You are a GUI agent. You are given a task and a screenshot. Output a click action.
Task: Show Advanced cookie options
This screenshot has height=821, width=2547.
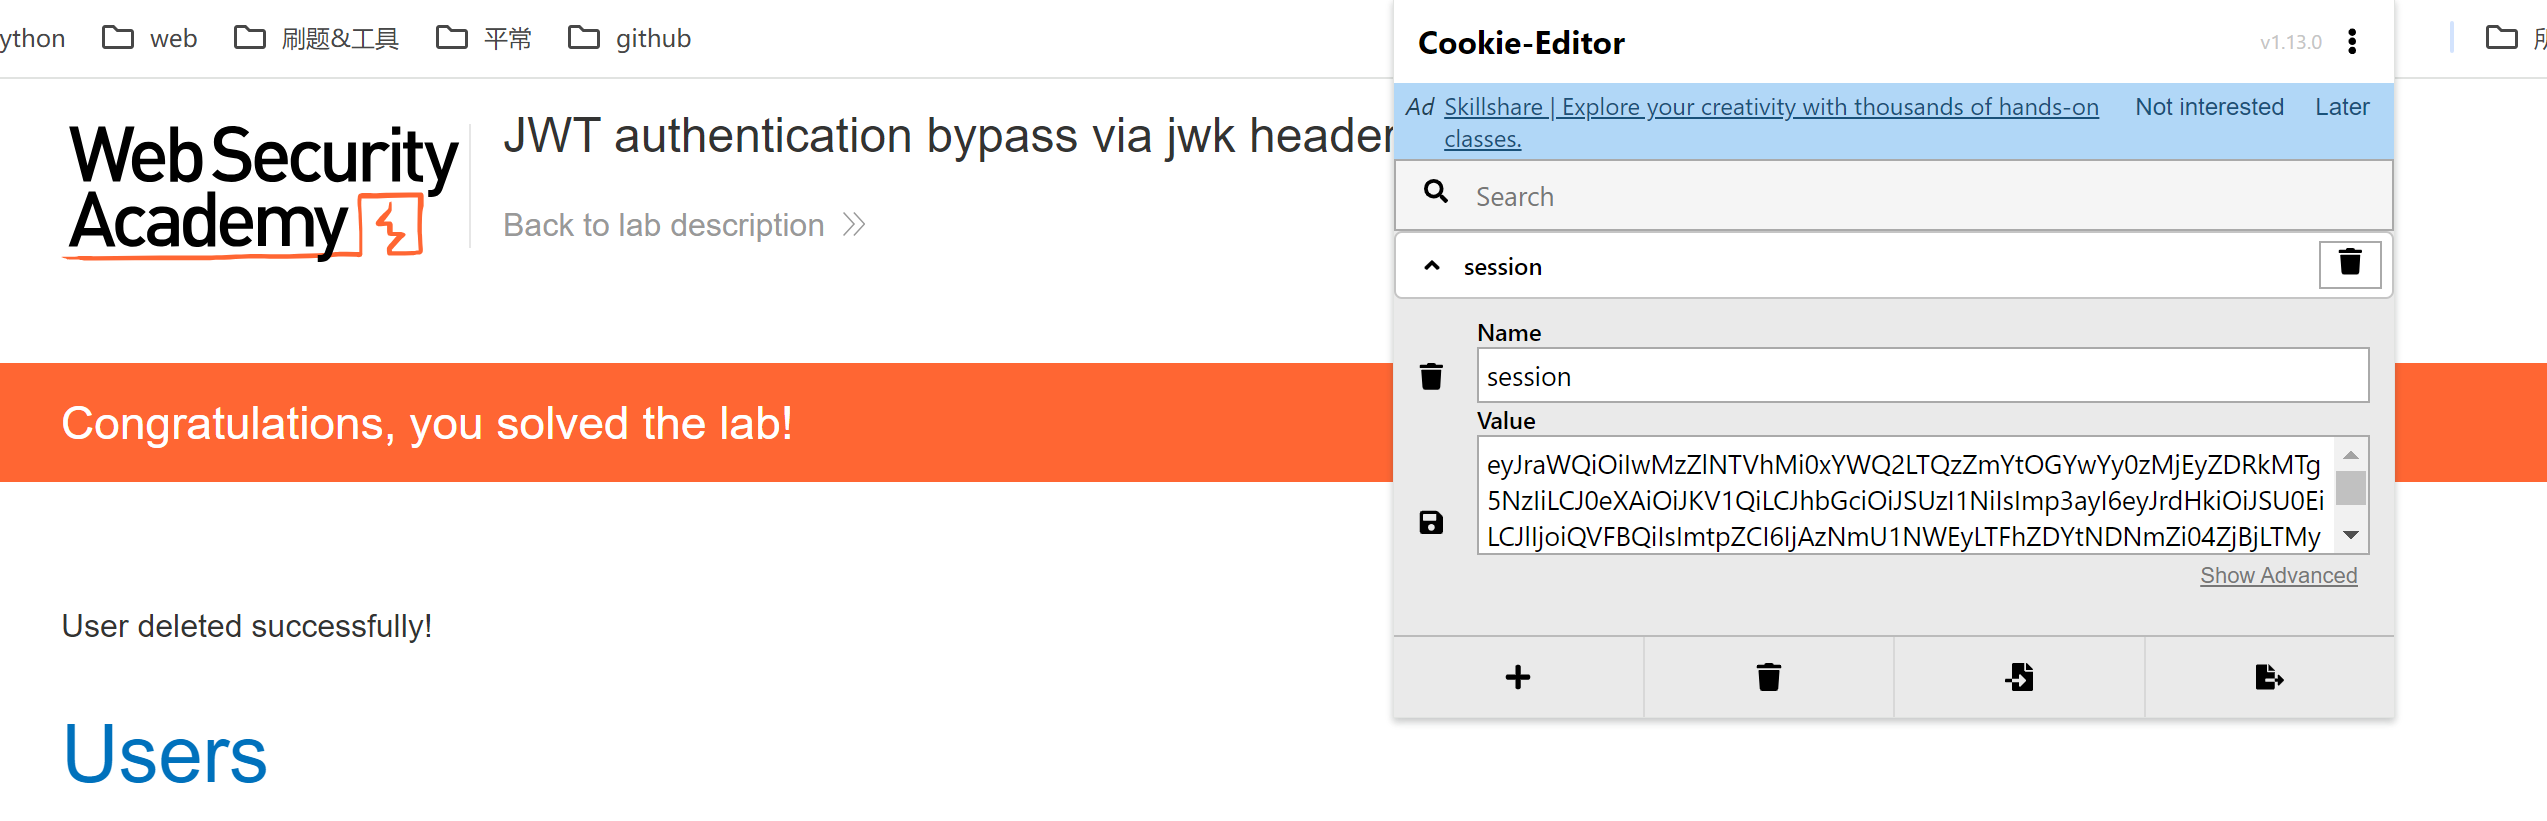point(2278,576)
